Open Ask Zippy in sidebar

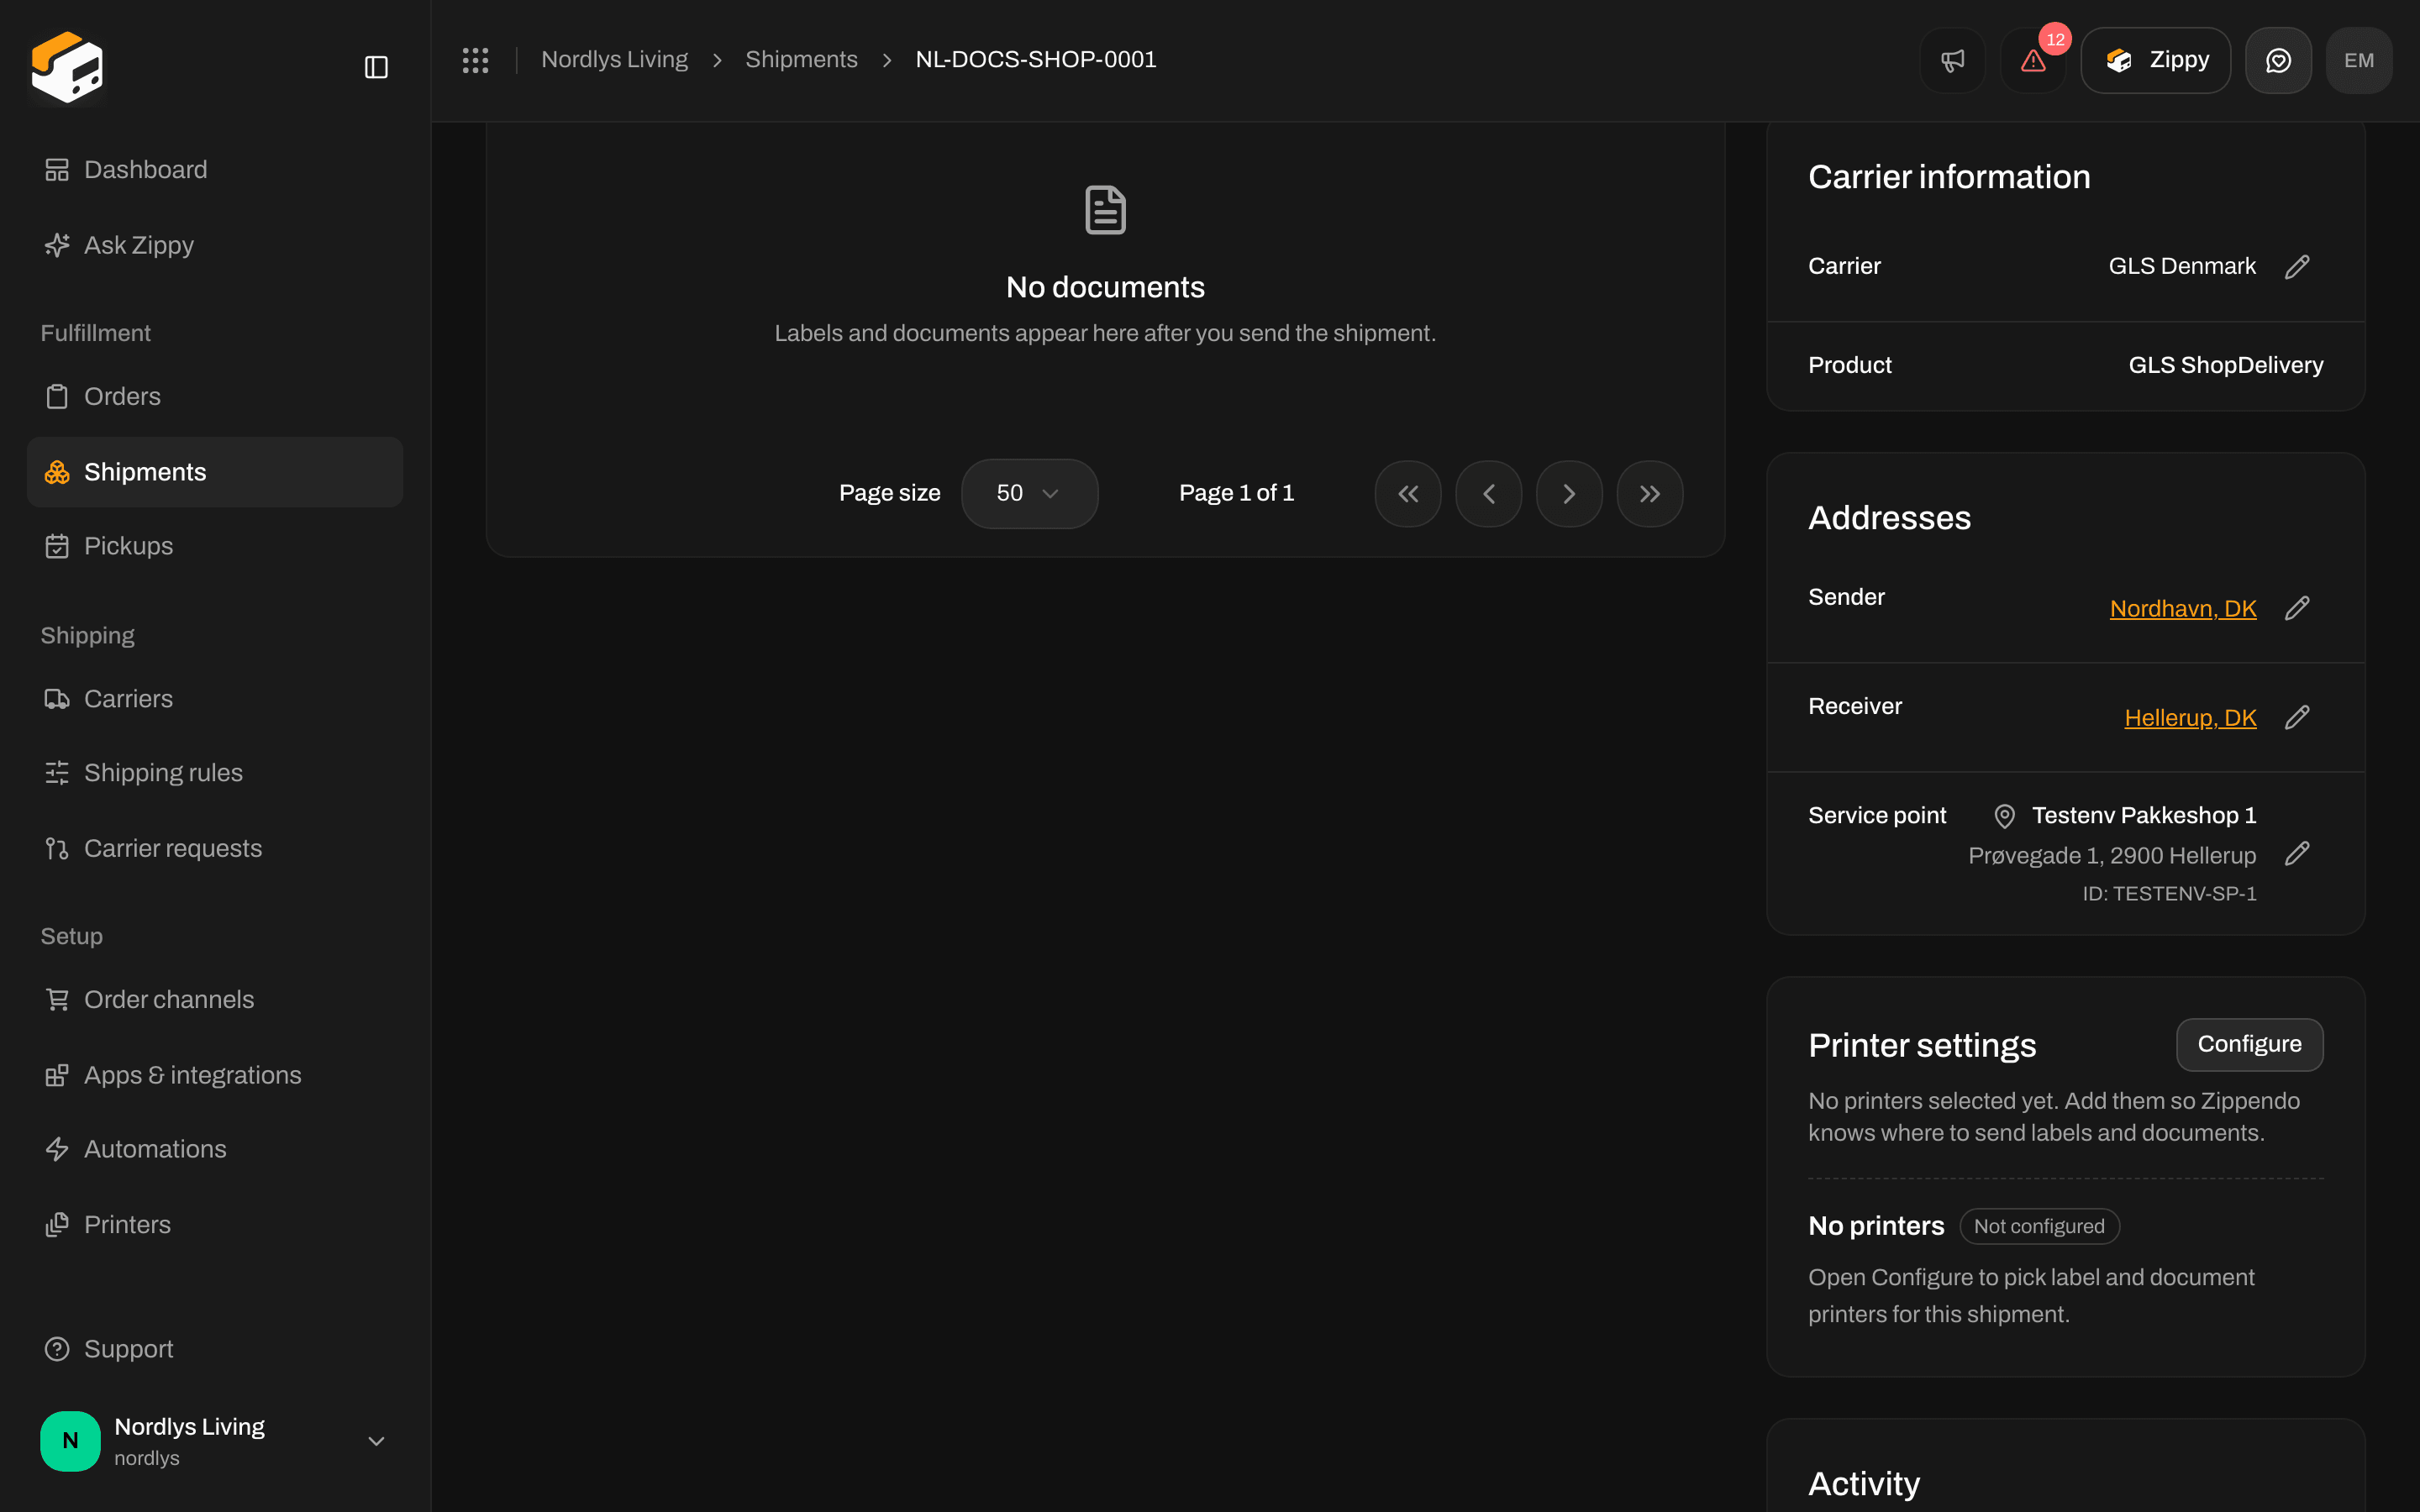tap(215, 245)
